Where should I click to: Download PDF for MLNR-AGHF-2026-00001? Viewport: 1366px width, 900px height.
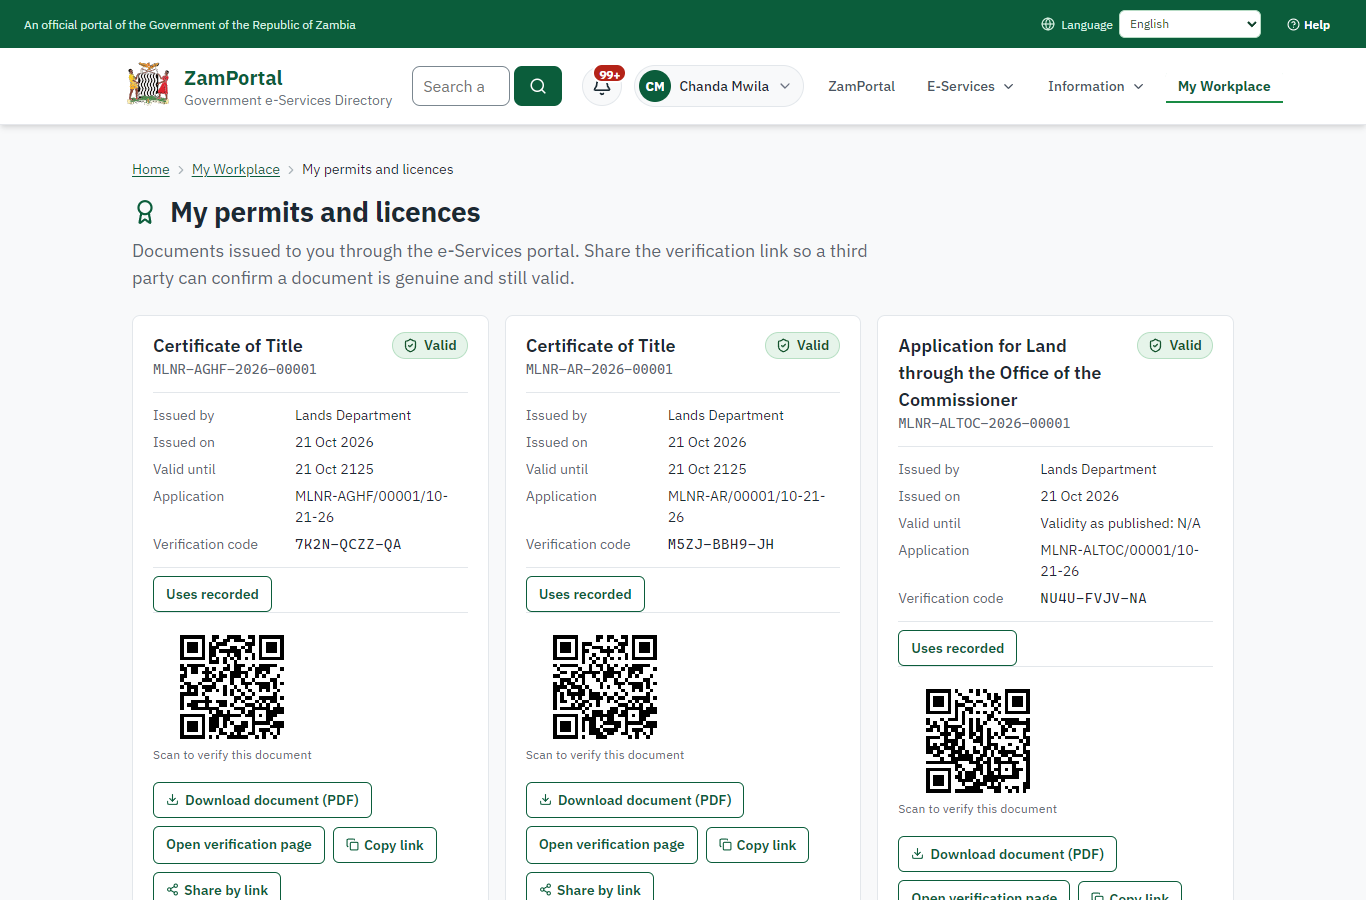point(262,800)
